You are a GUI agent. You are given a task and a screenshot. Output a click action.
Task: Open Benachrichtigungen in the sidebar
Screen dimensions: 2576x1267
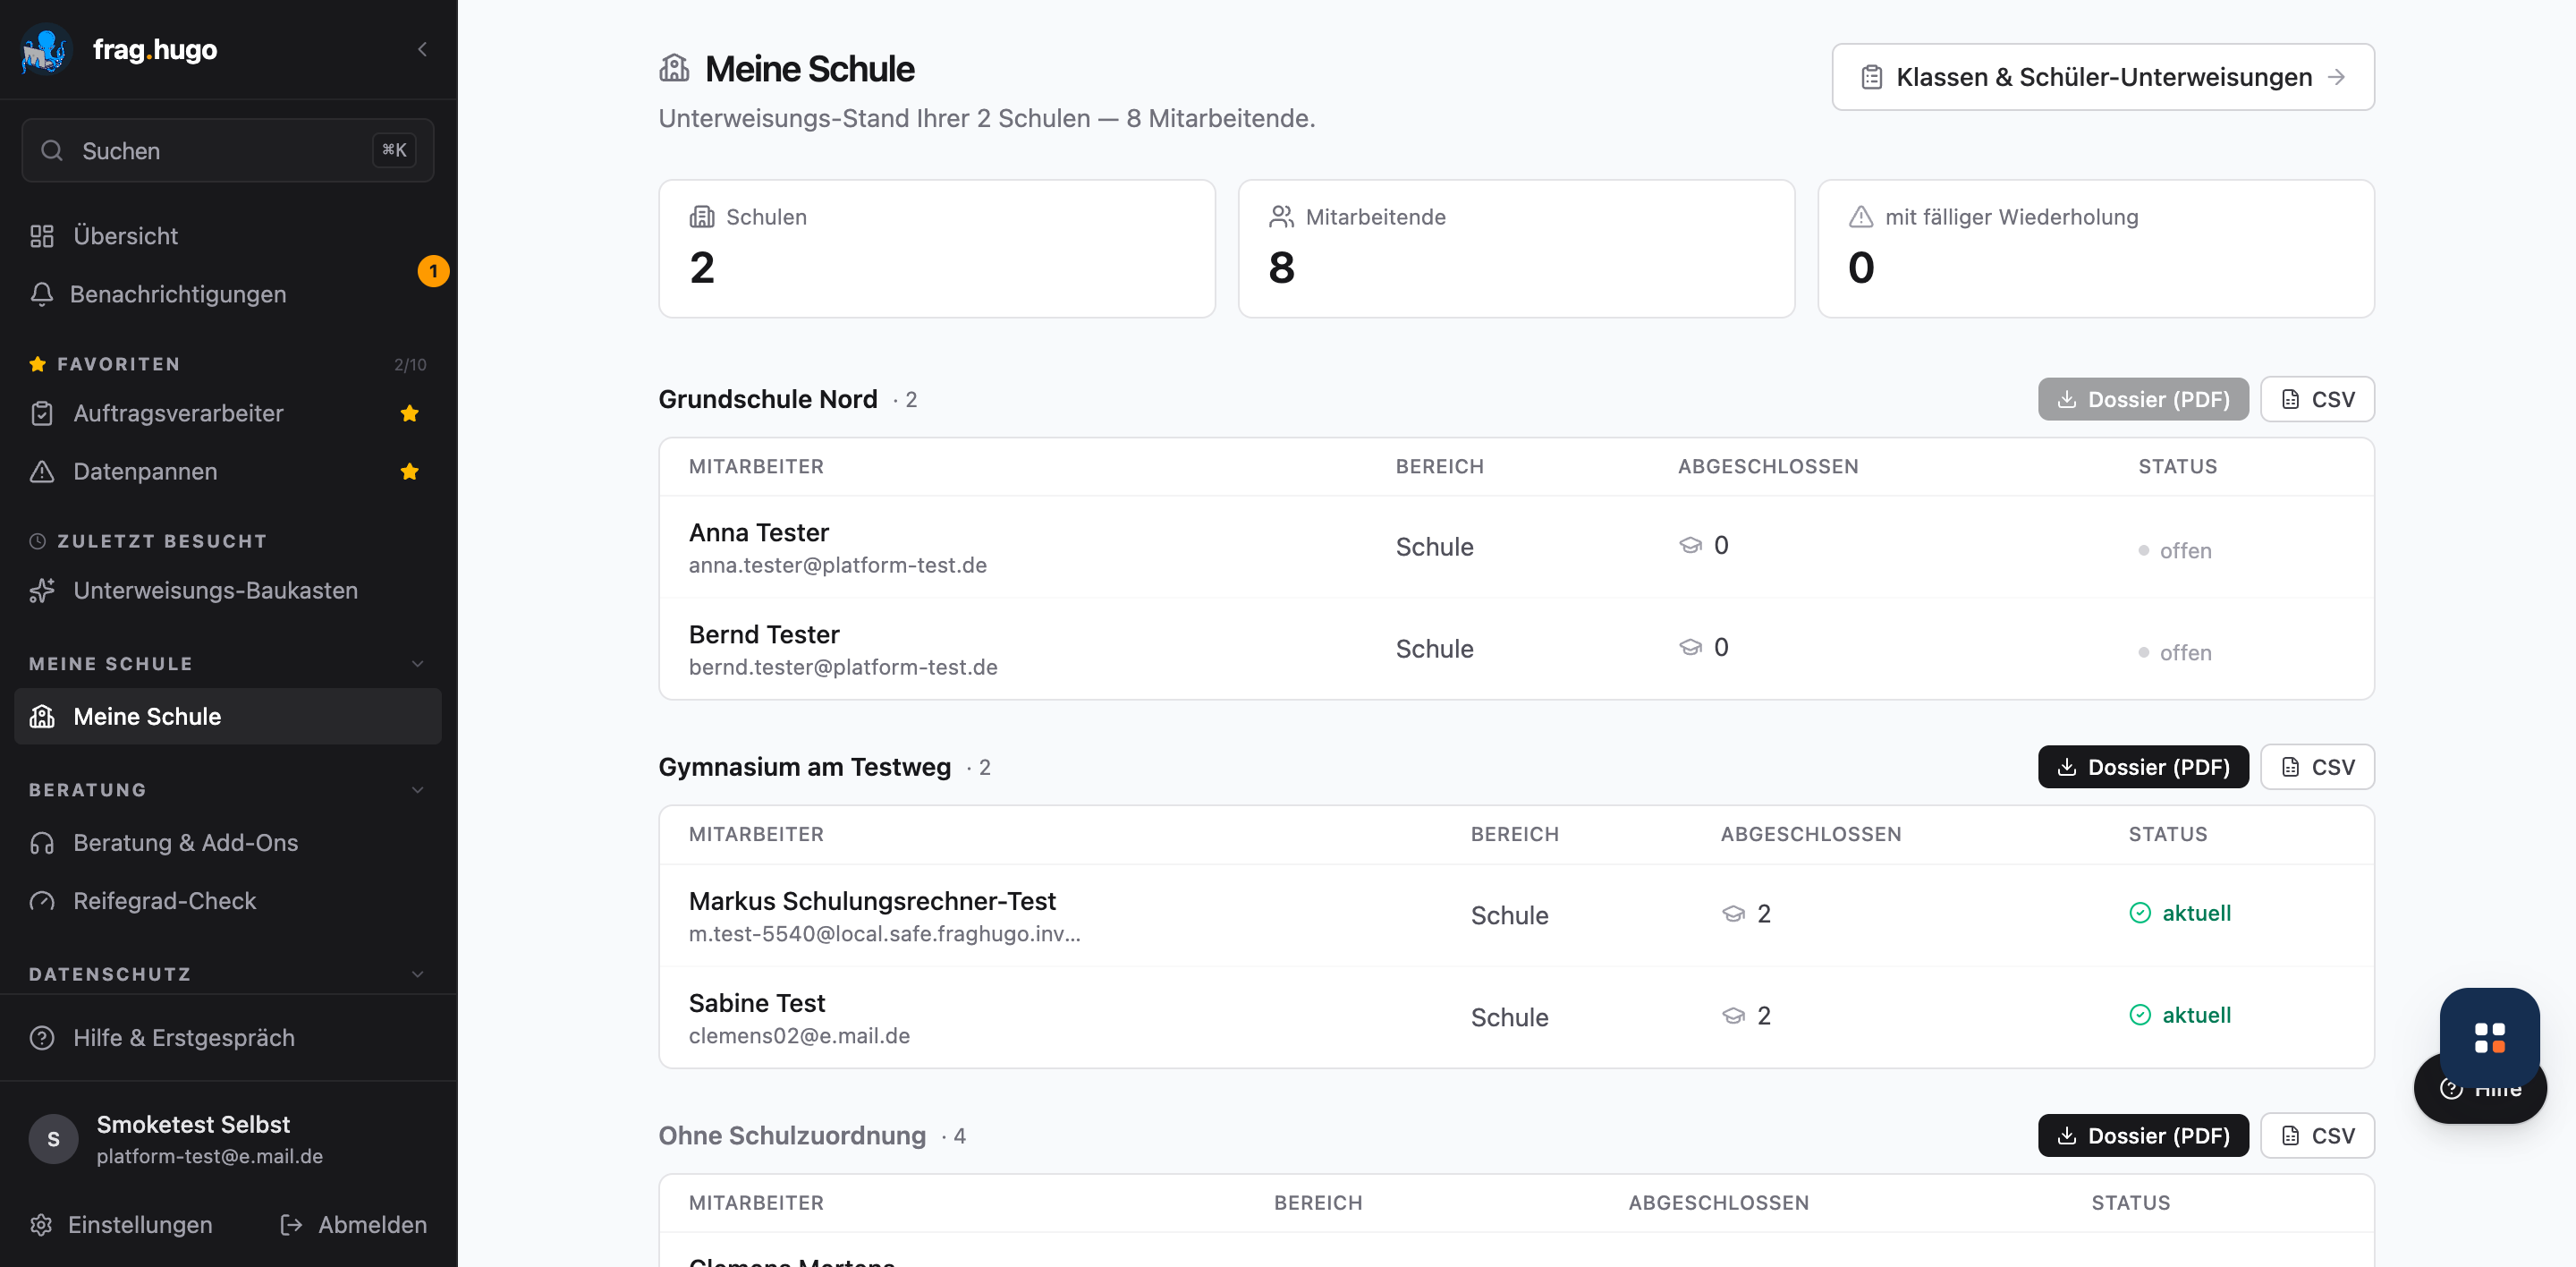(228, 294)
